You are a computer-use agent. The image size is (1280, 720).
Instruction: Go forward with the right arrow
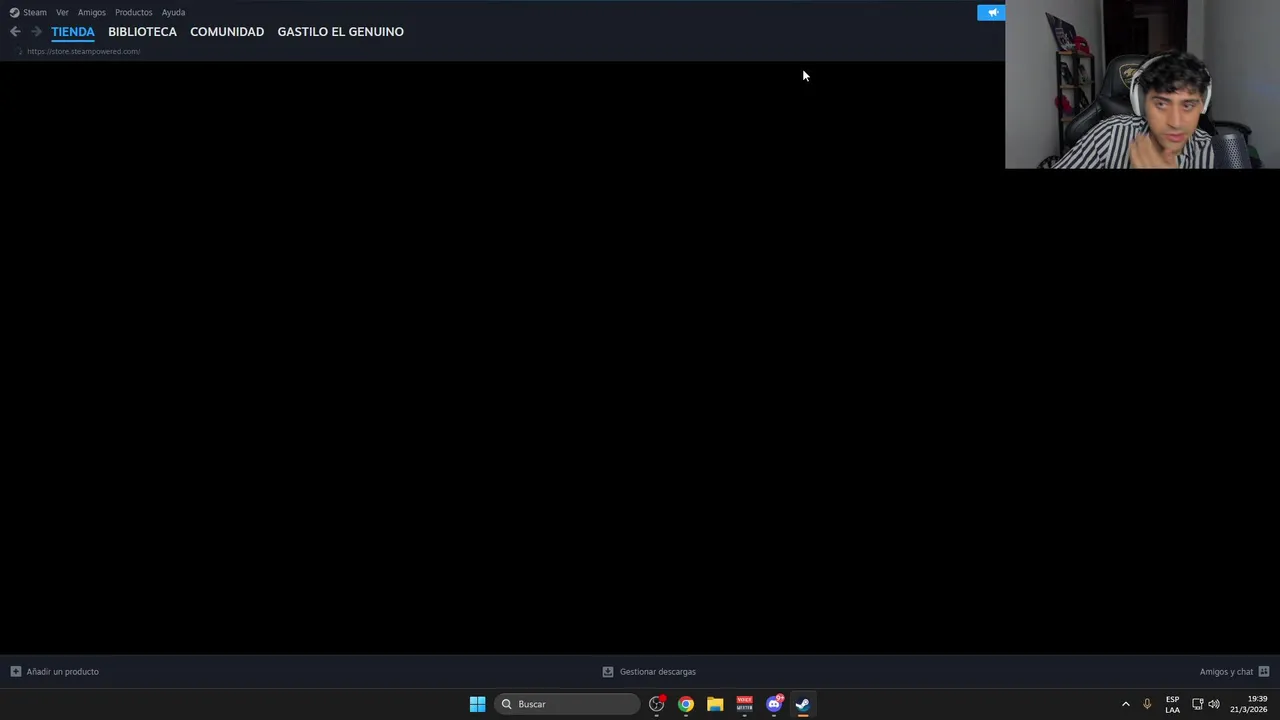click(36, 32)
